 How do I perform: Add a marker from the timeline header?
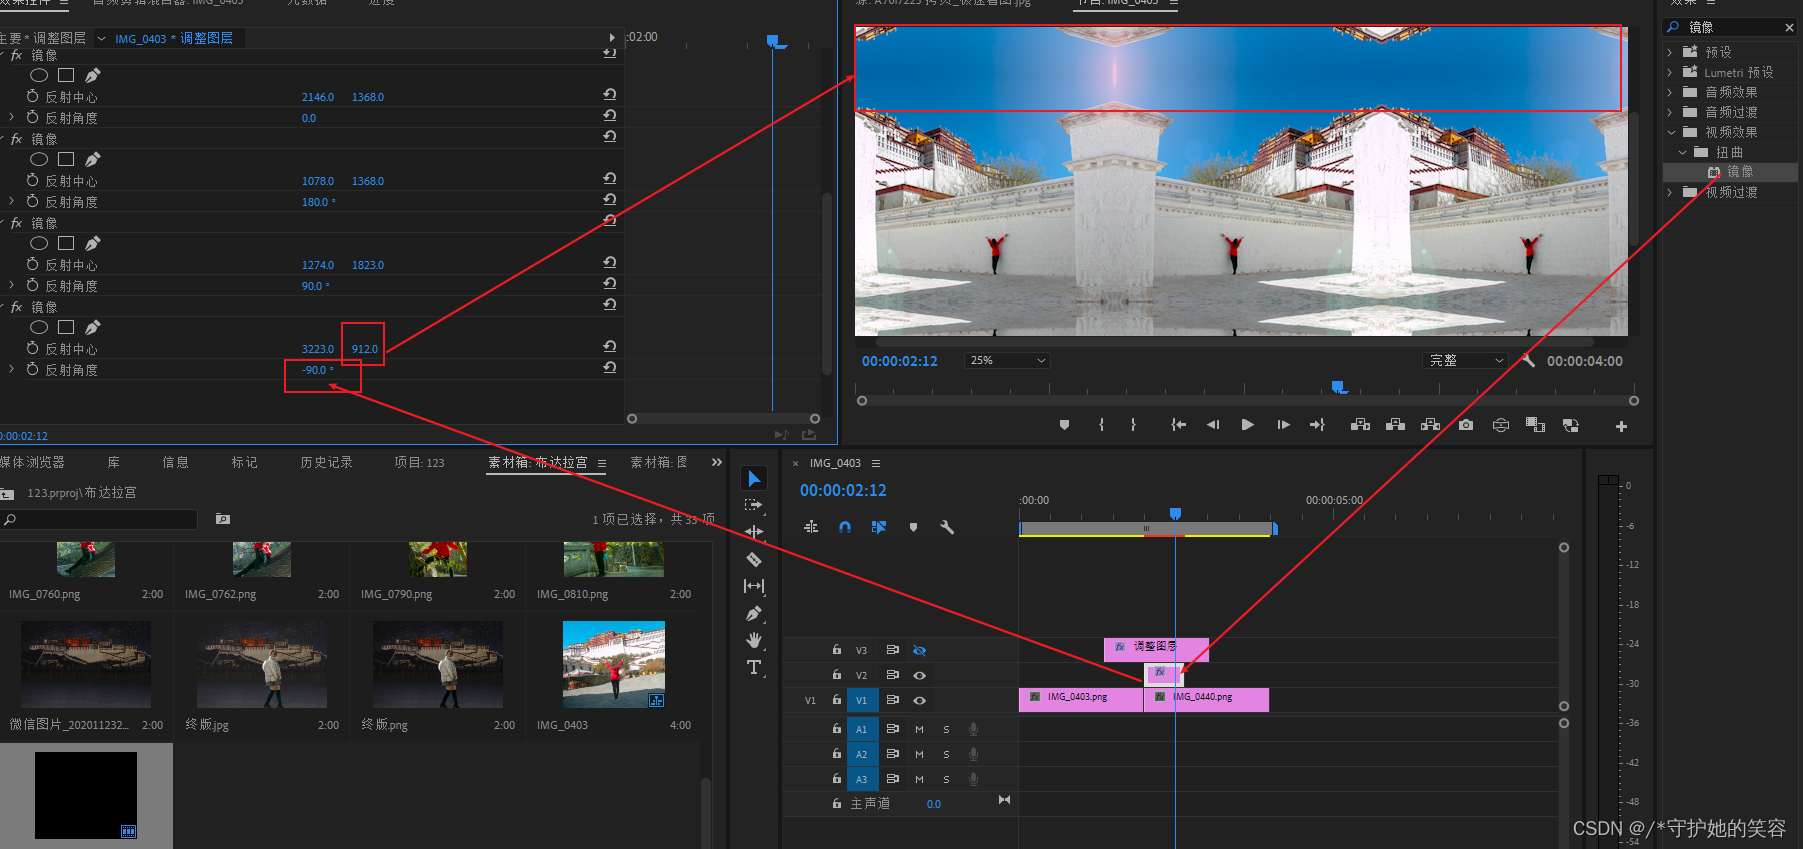(913, 527)
